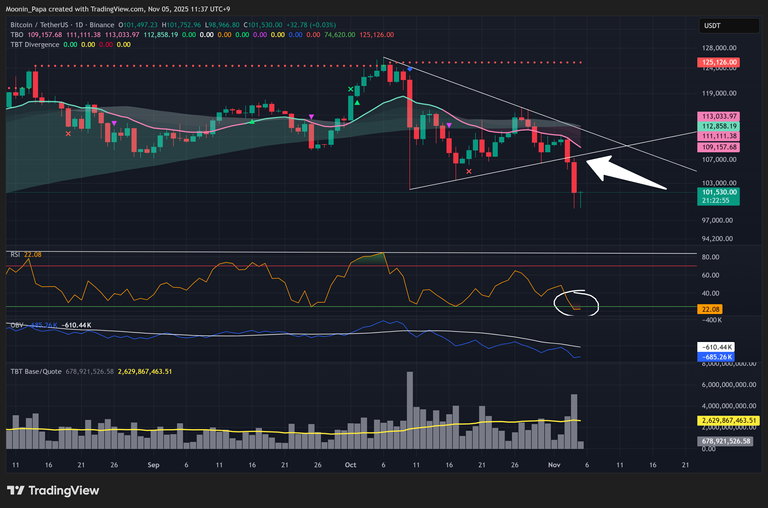Click the red 125,126.00 price label
The image size is (768, 508).
pos(720,62)
